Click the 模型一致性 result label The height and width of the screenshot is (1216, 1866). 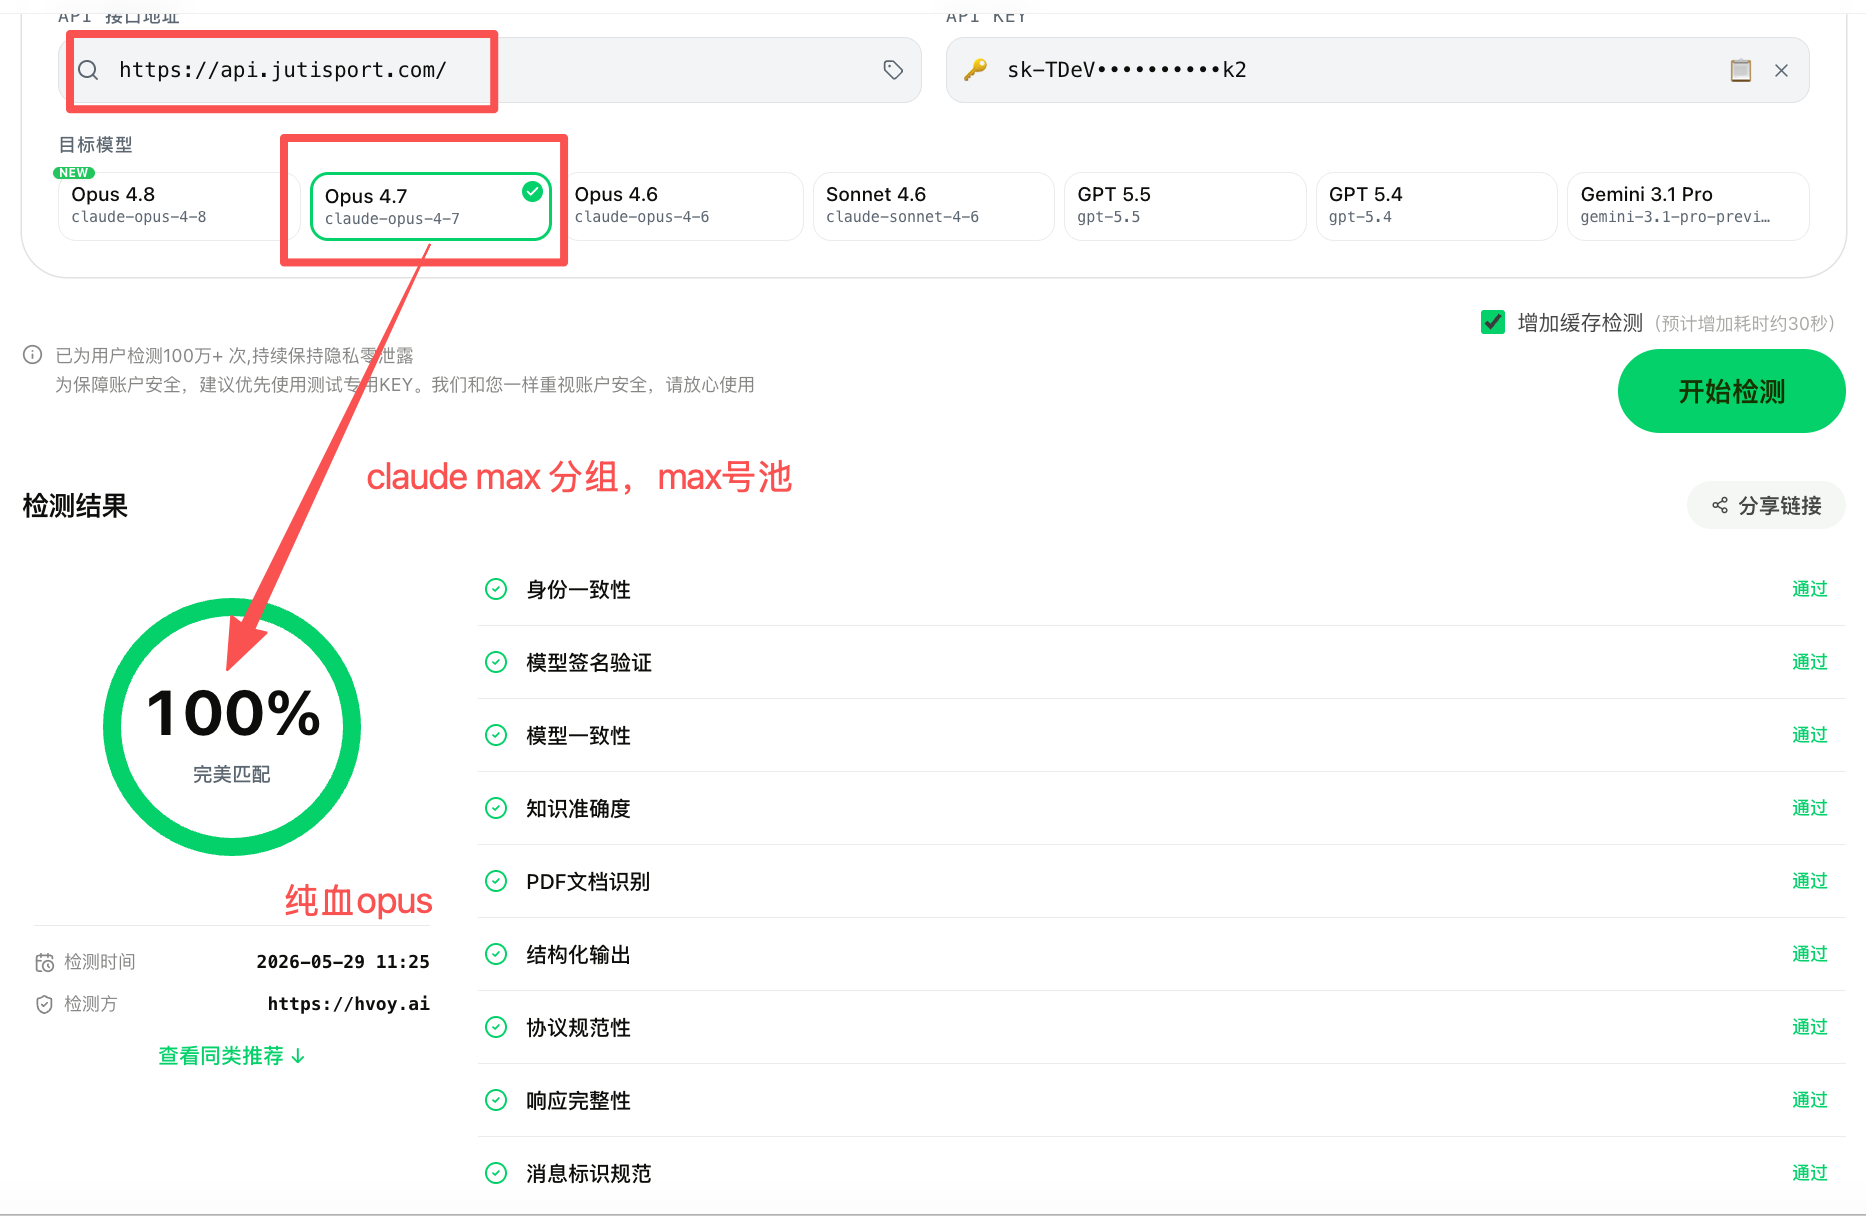click(578, 736)
